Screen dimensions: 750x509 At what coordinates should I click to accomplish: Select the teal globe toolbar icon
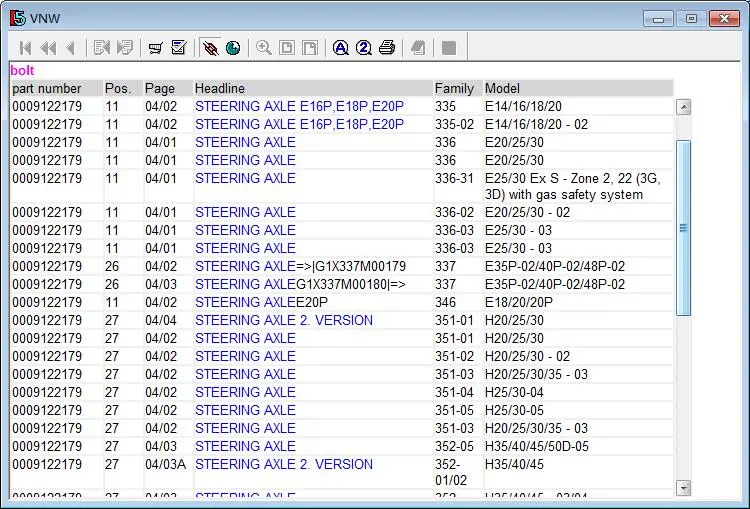point(233,48)
